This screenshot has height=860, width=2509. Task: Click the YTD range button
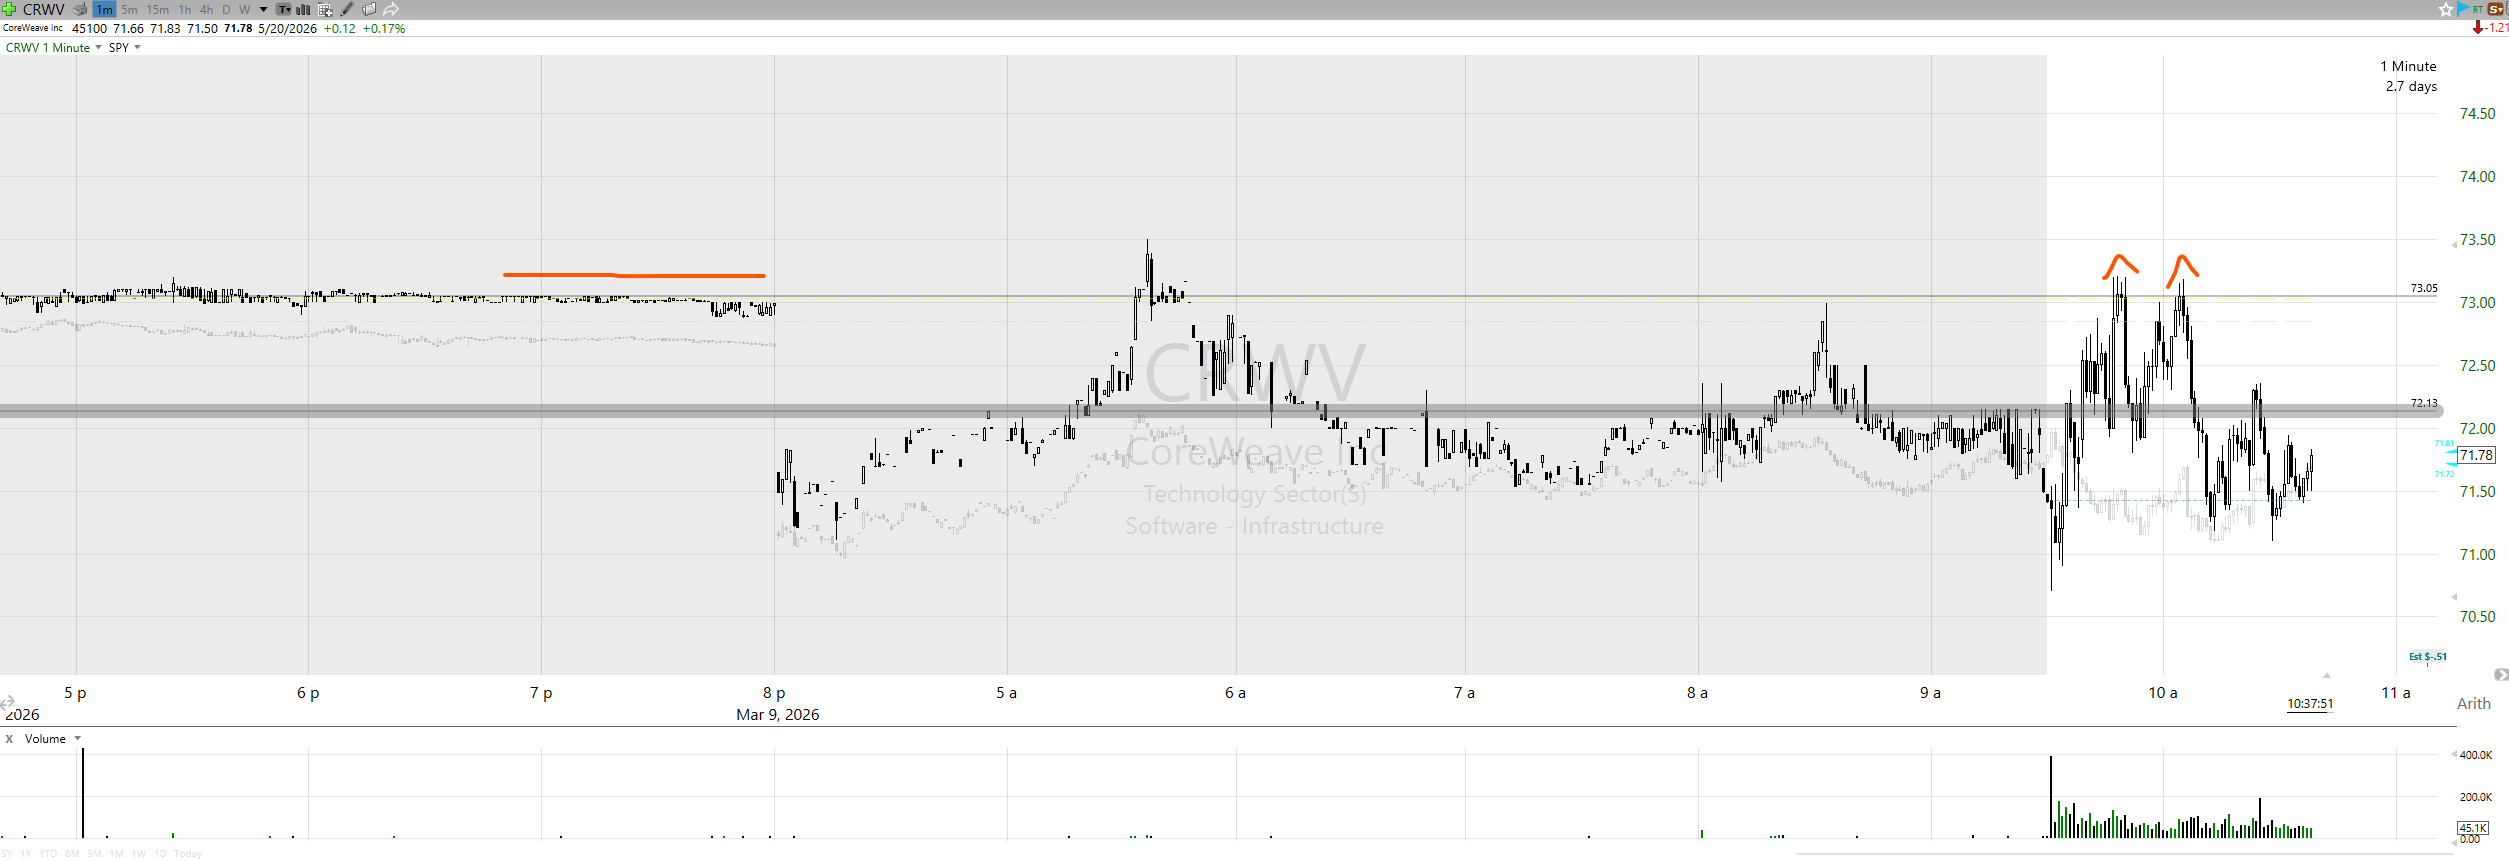click(47, 853)
